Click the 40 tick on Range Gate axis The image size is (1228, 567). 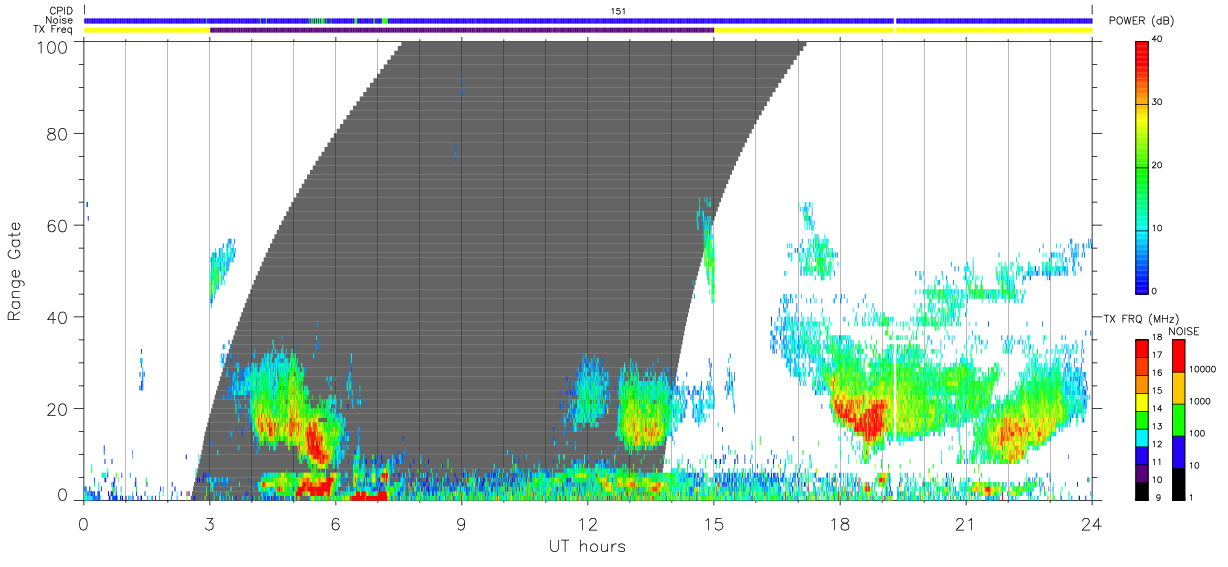point(60,317)
